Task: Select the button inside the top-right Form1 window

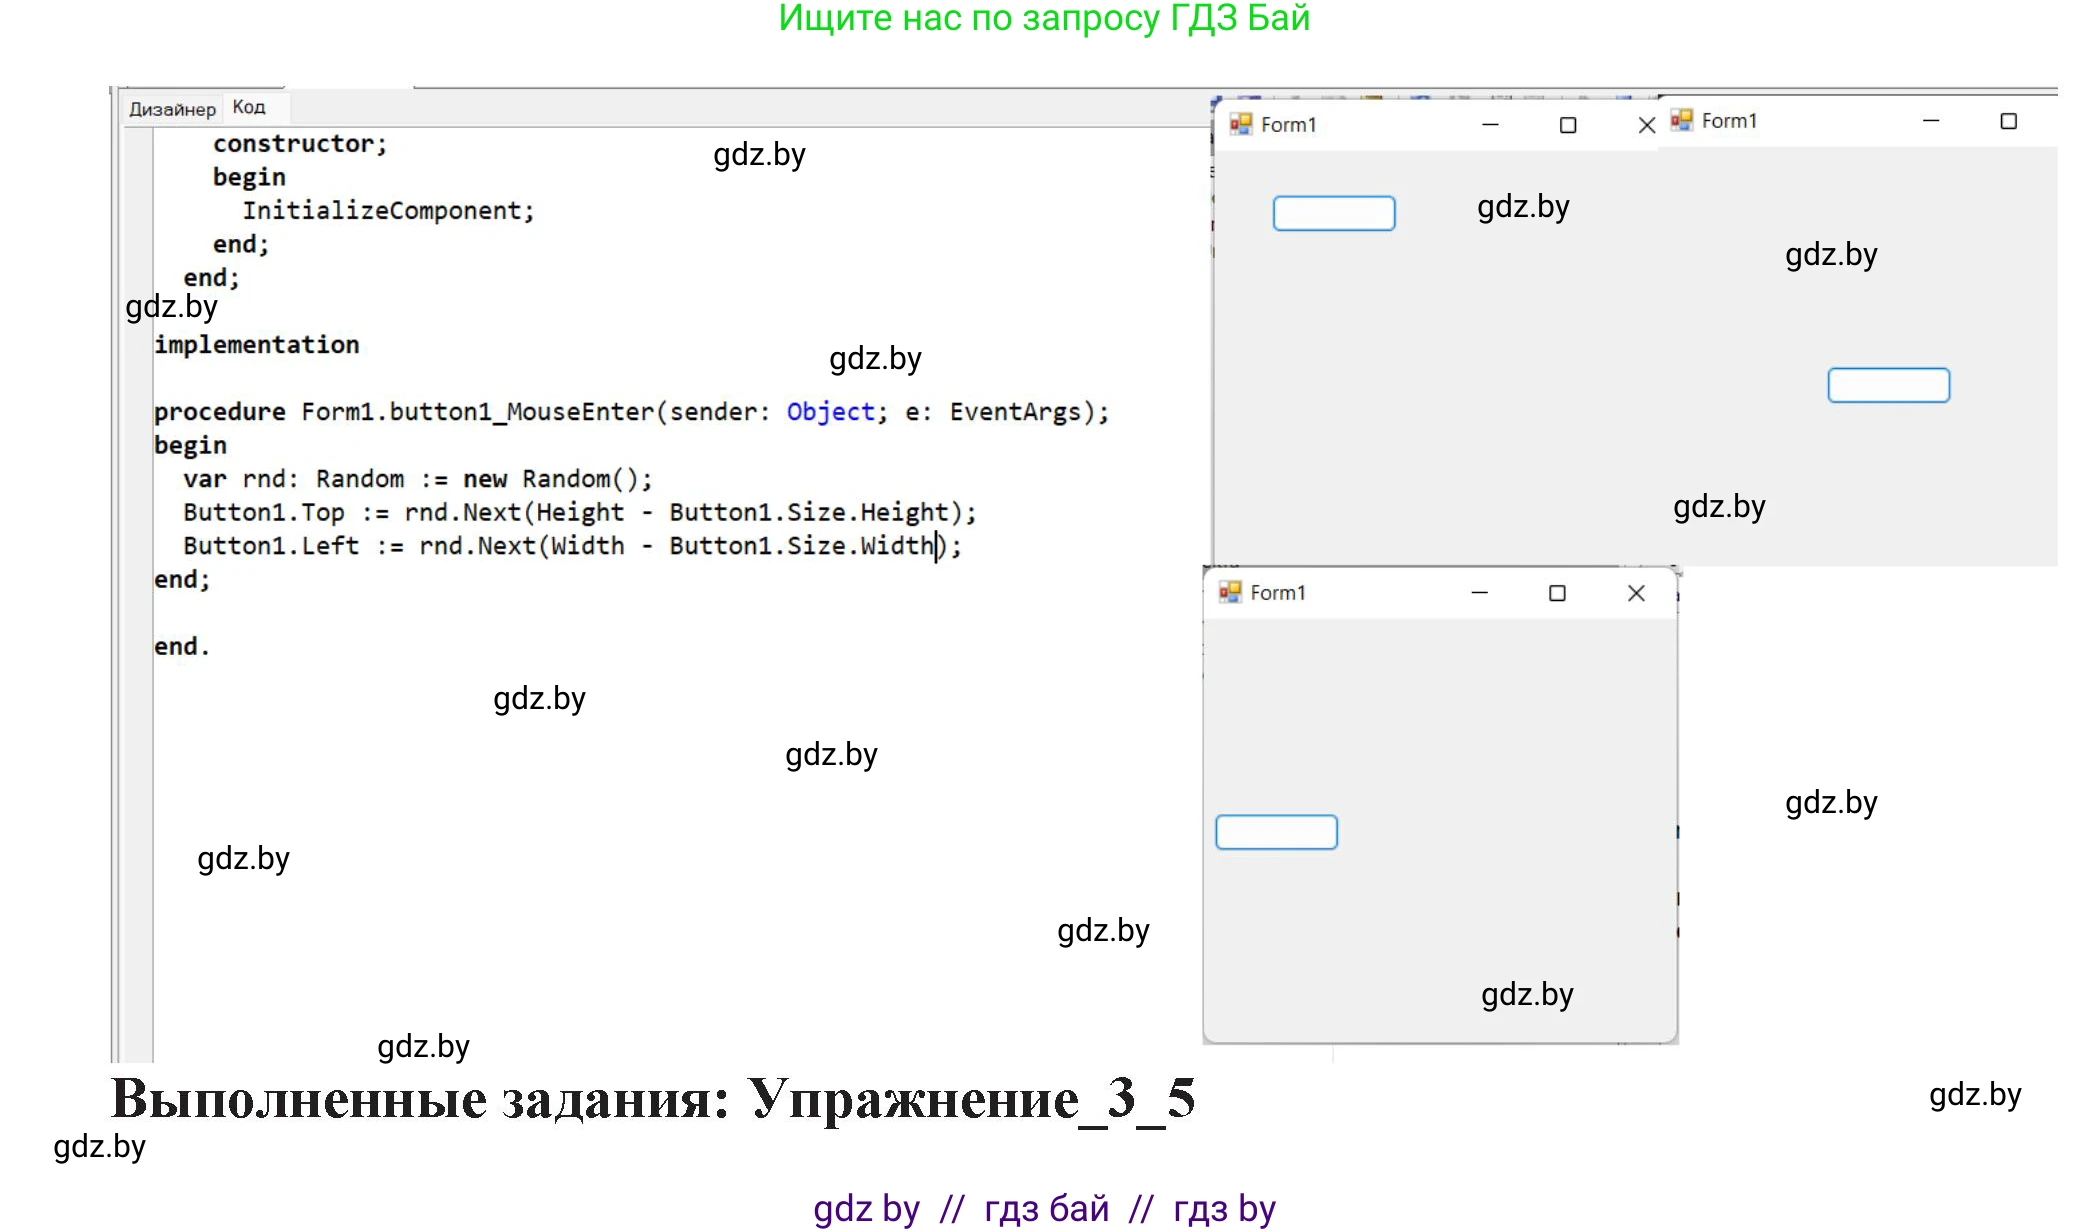Action: click(x=1888, y=385)
